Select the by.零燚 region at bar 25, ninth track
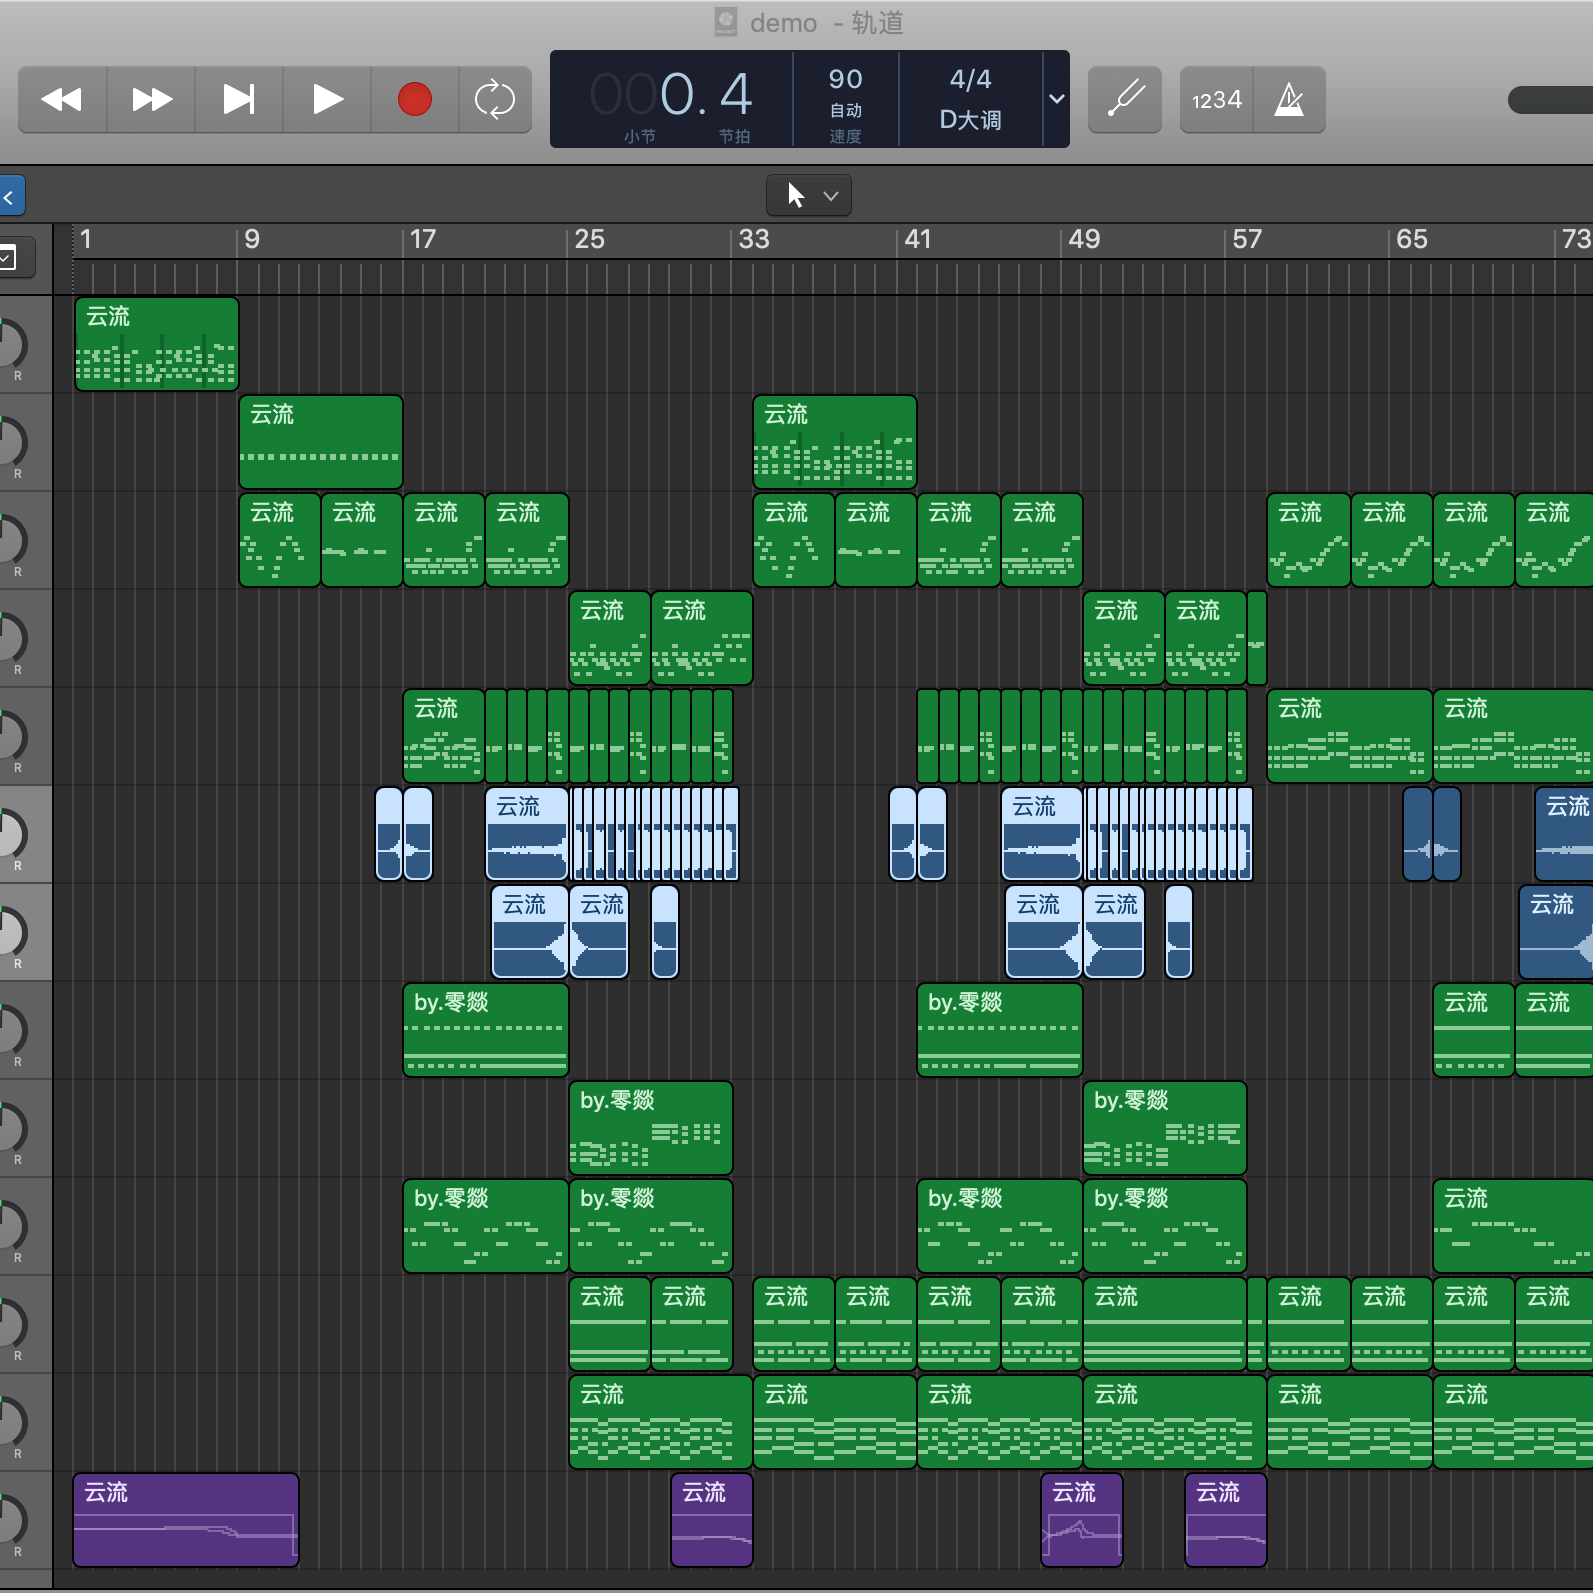The width and height of the screenshot is (1593, 1593). [x=651, y=1128]
